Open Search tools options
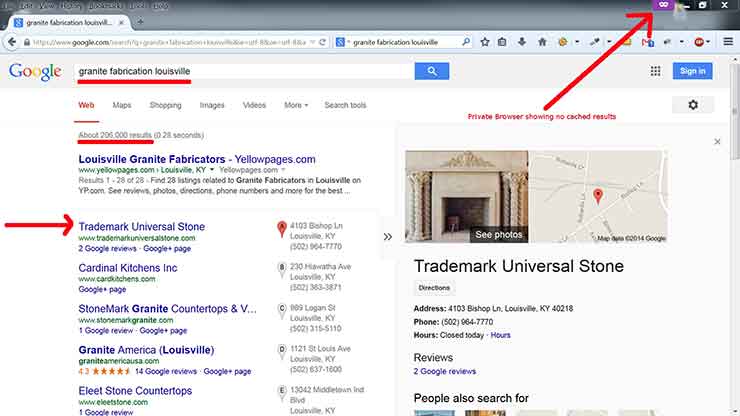Viewport: 740px width, 416px height. coord(345,105)
